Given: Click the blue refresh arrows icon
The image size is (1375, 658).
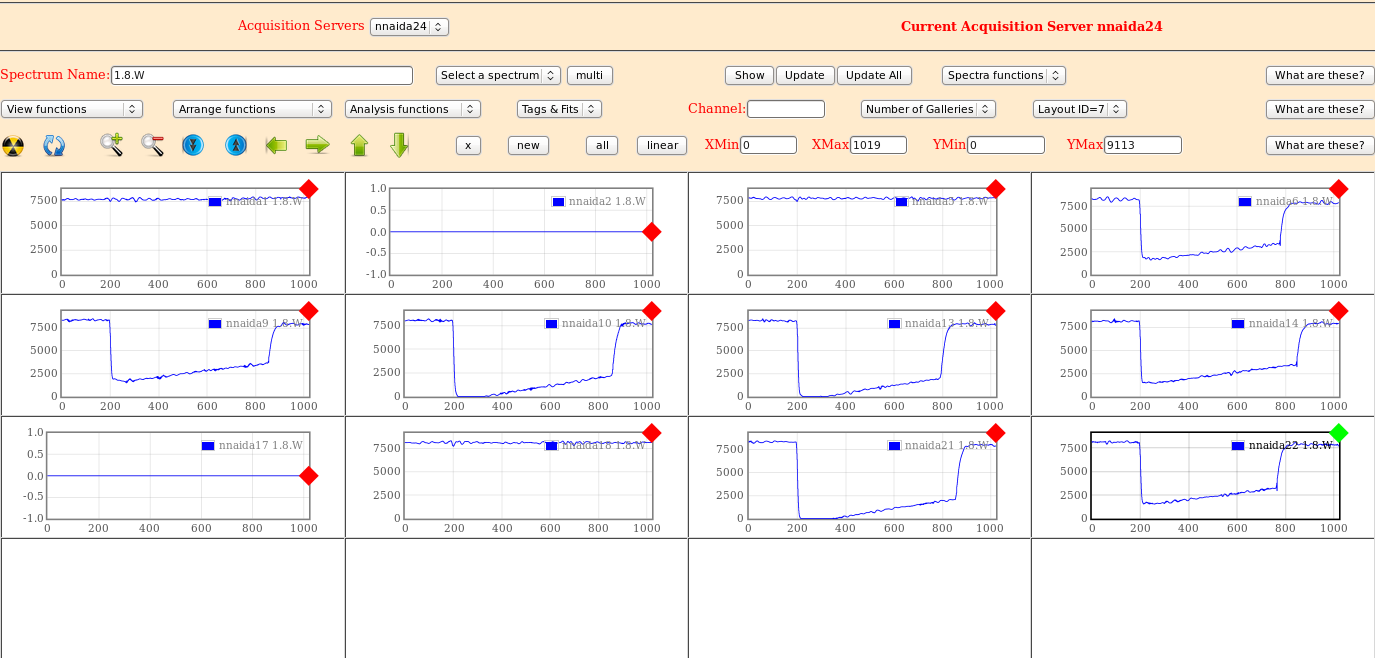Looking at the screenshot, I should click(x=54, y=146).
